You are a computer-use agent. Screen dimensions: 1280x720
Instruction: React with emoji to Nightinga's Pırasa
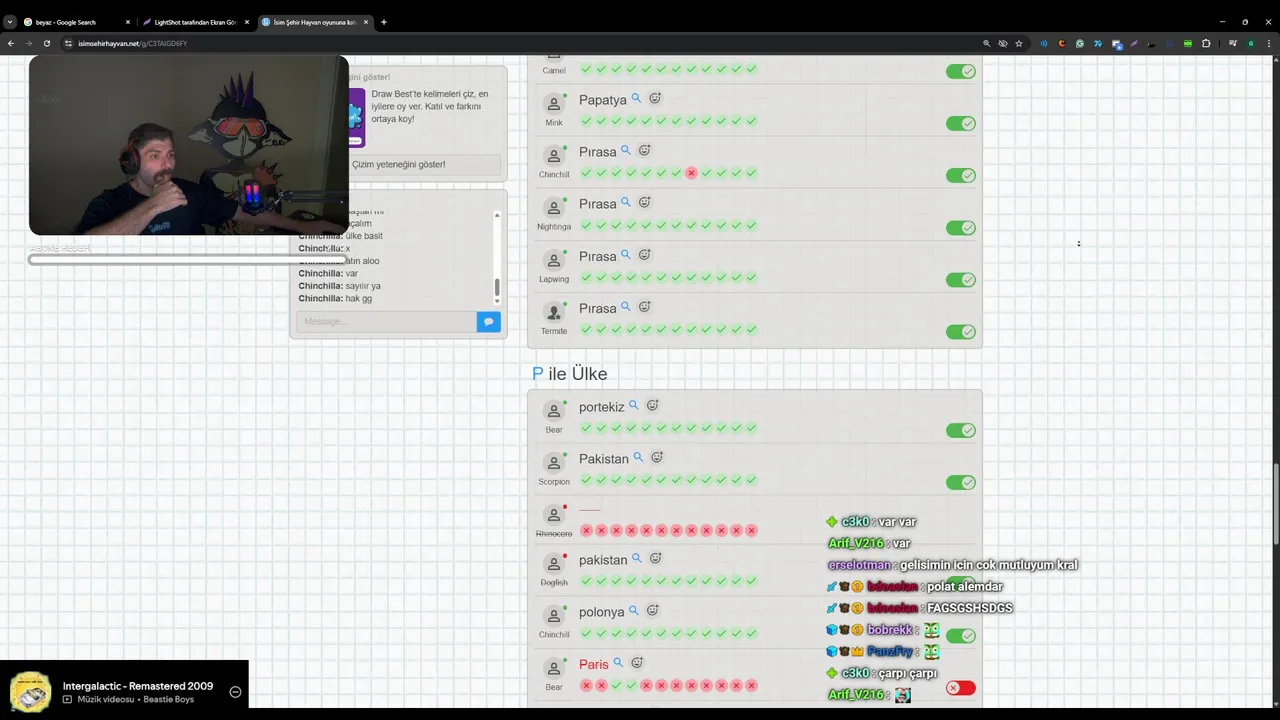(x=645, y=202)
